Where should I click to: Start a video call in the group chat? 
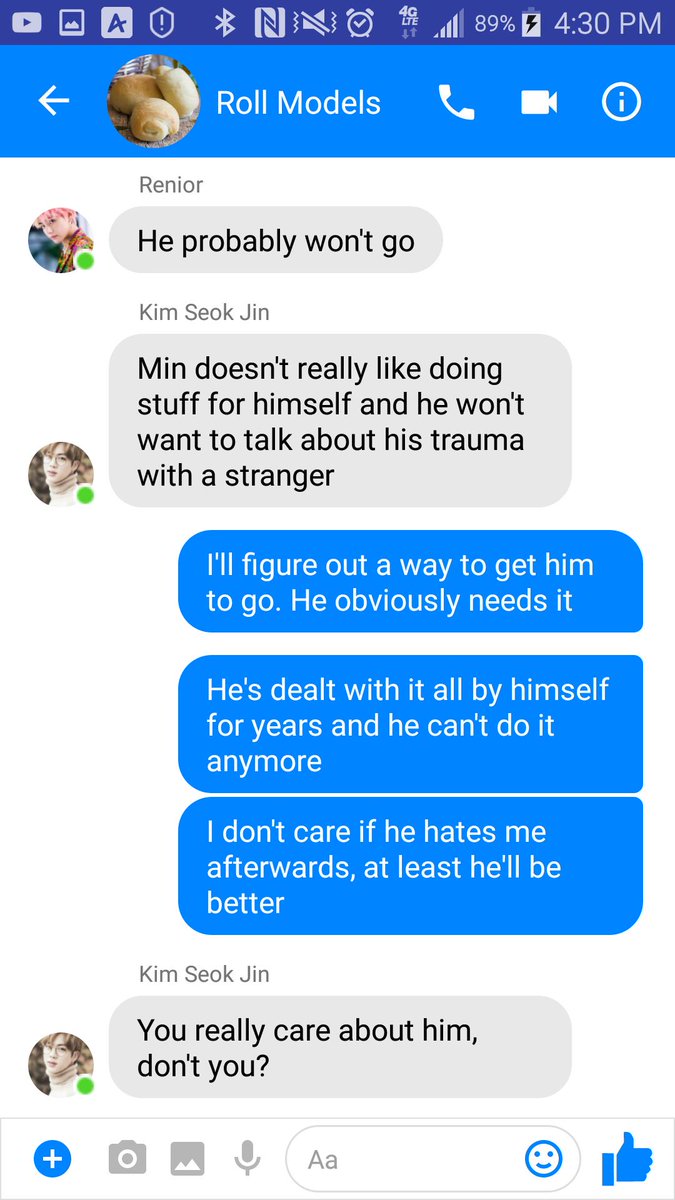point(539,102)
